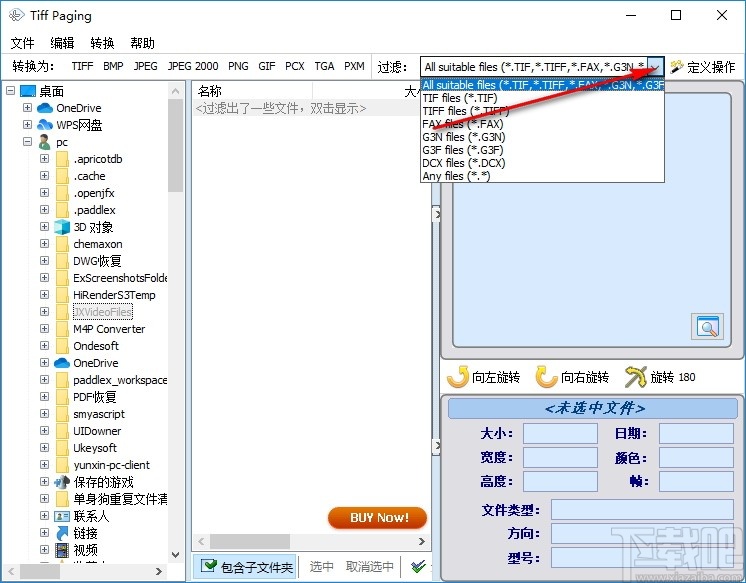Viewport: 746px width, 583px height.
Task: Click the 联系人 contacts card icon
Action: [x=62, y=516]
